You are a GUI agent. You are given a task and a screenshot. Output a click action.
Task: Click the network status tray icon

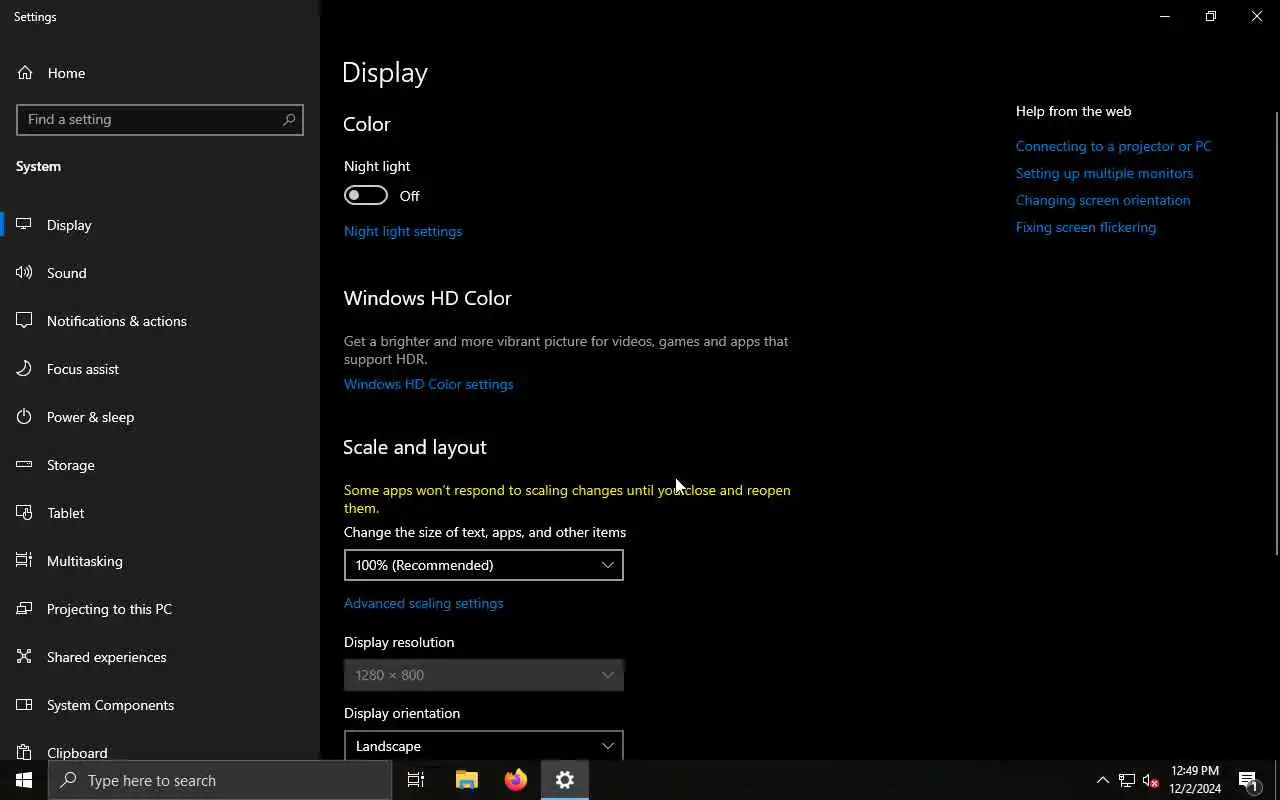coord(1127,780)
